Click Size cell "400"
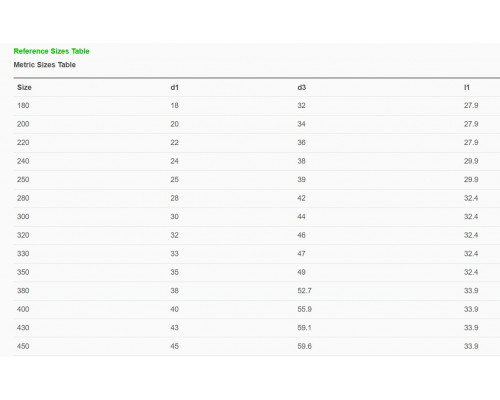The image size is (500, 400). [23, 309]
